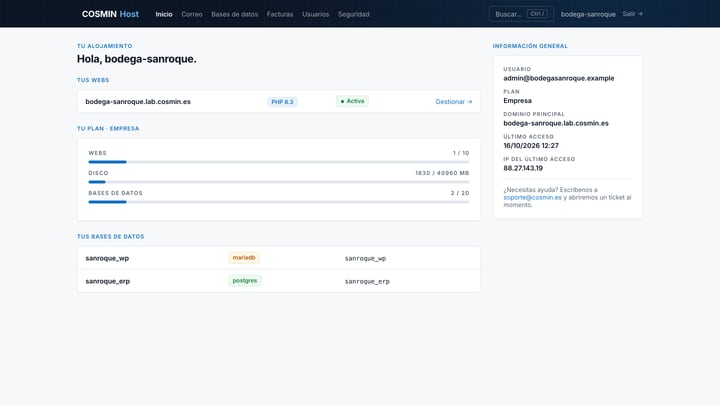Click the admin@bodegasanroque.example user value
Screen dimensions: 720x405
click(x=559, y=78)
